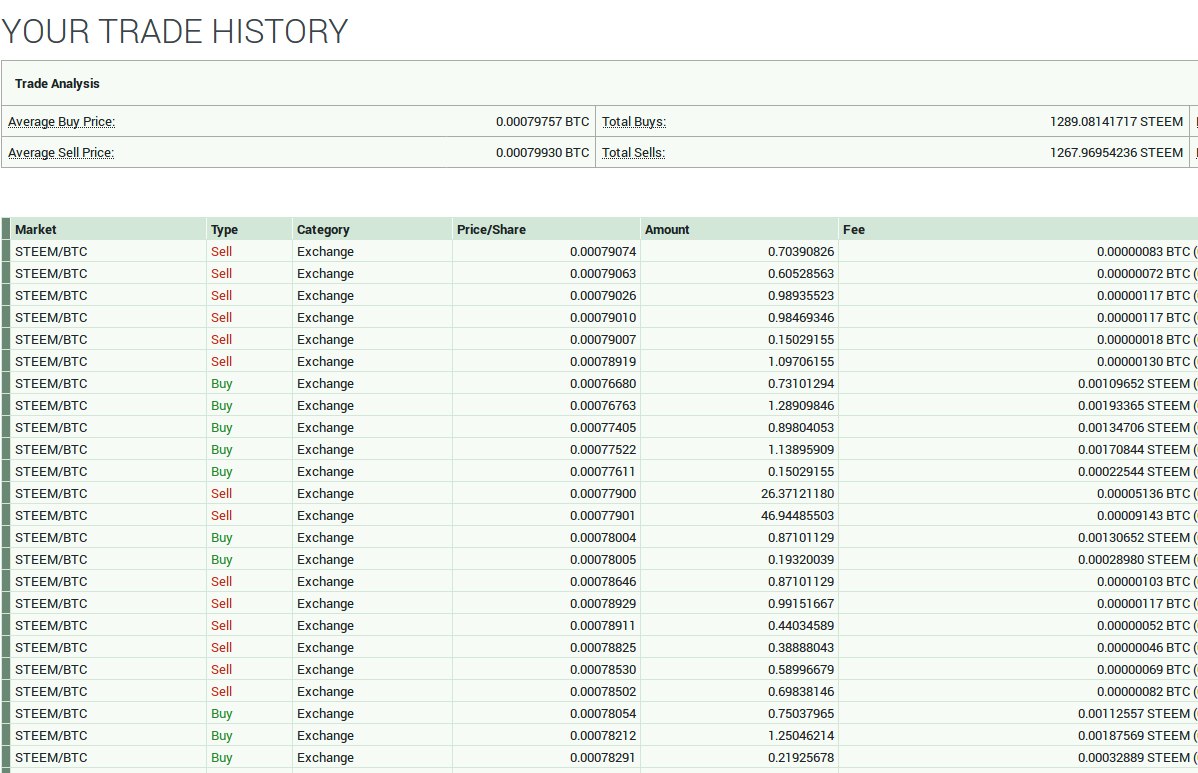Click the Trade Analysis heading
The height and width of the screenshot is (773, 1198).
57,84
